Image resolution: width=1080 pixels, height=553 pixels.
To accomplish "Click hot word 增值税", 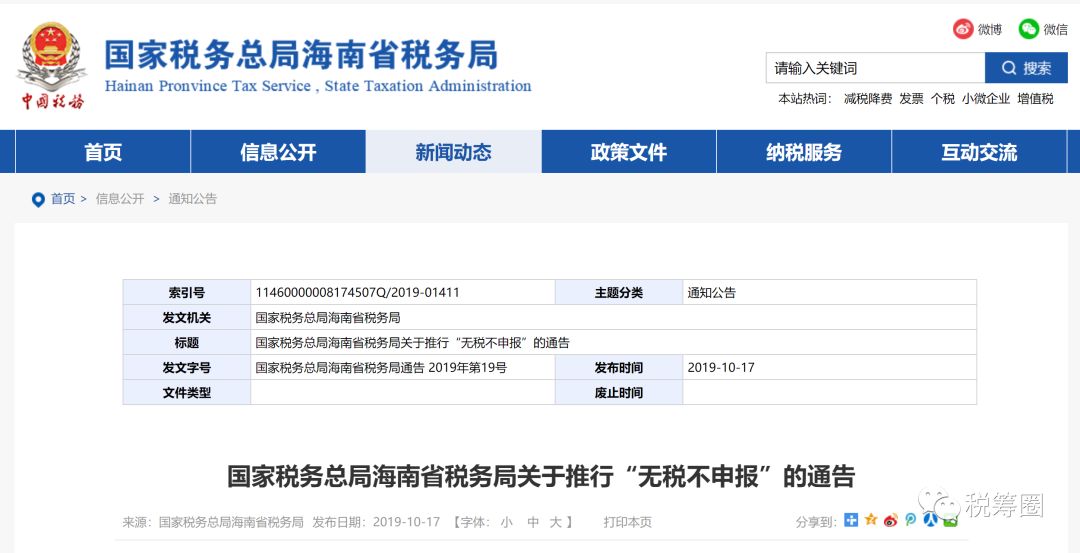I will tap(1036, 99).
